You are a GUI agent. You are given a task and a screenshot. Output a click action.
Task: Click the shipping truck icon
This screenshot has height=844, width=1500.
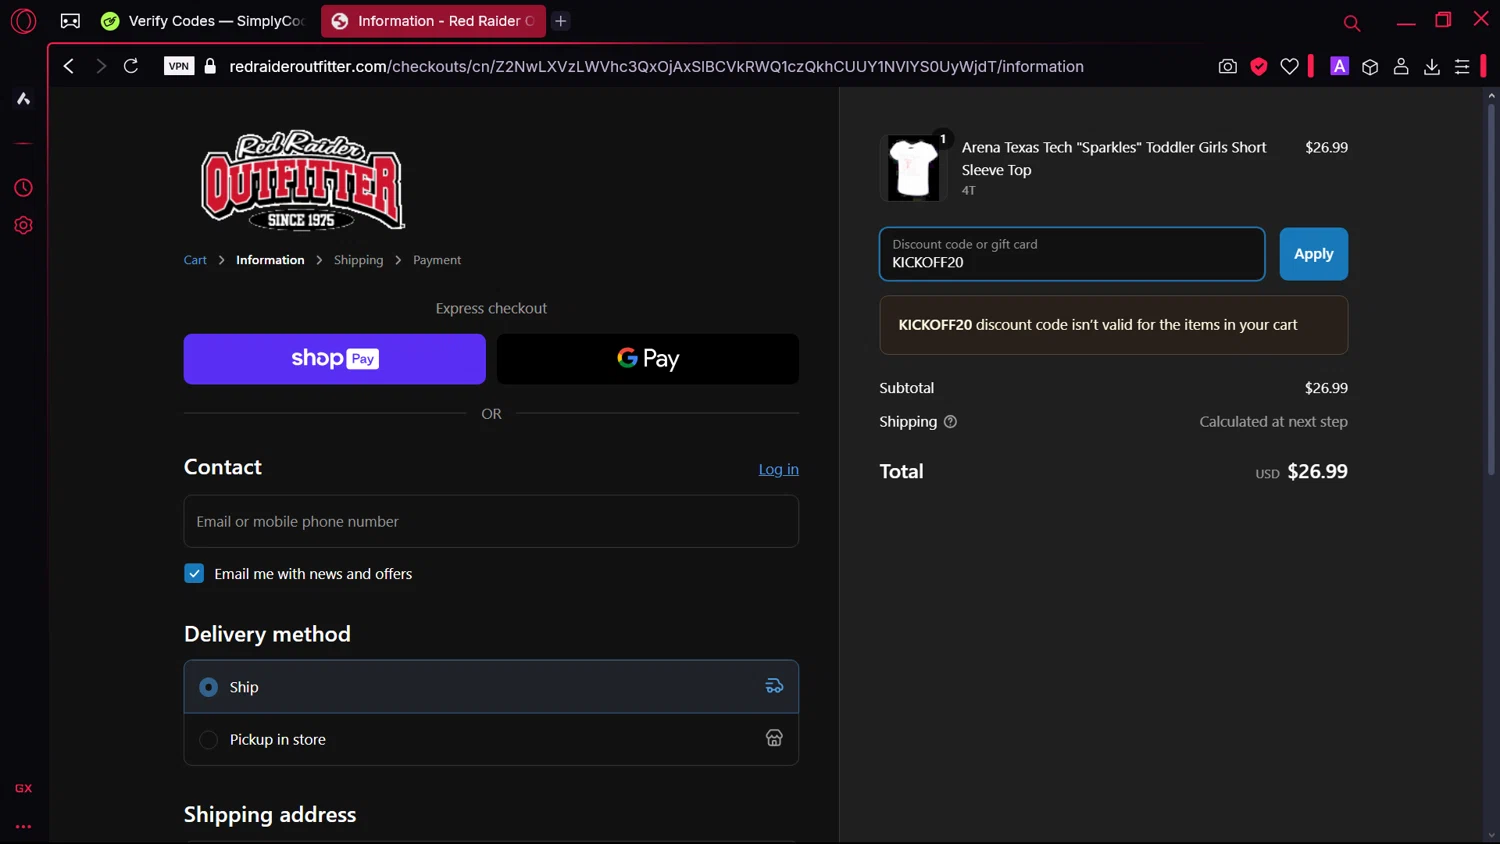(x=774, y=686)
